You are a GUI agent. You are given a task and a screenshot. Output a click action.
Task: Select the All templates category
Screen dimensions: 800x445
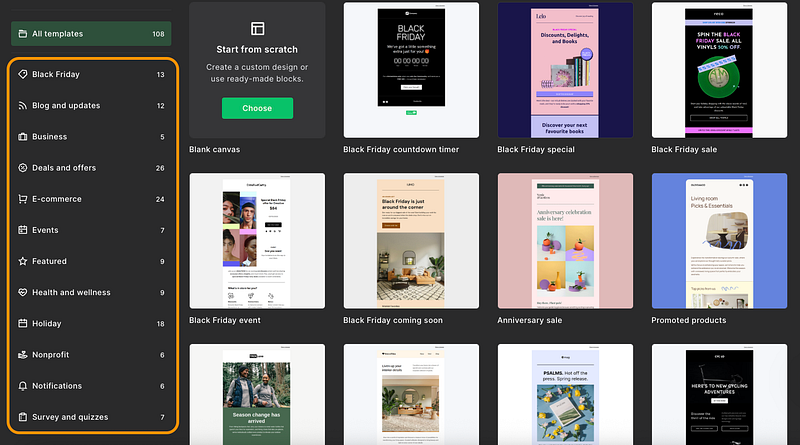(91, 34)
